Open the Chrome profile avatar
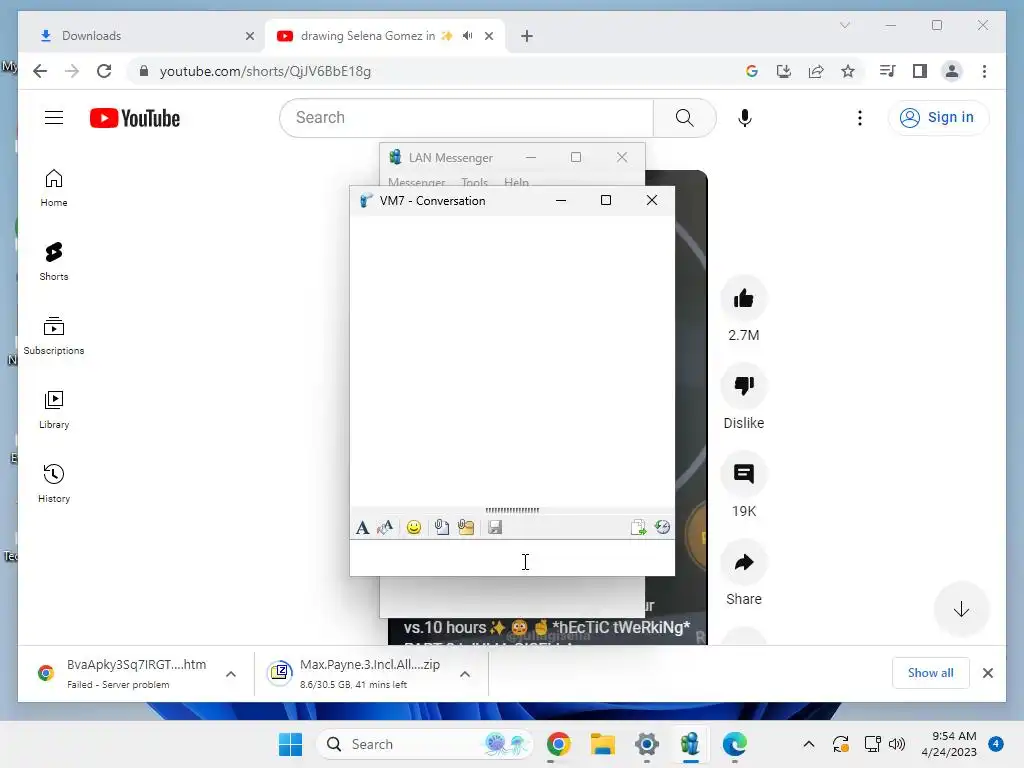 952,71
